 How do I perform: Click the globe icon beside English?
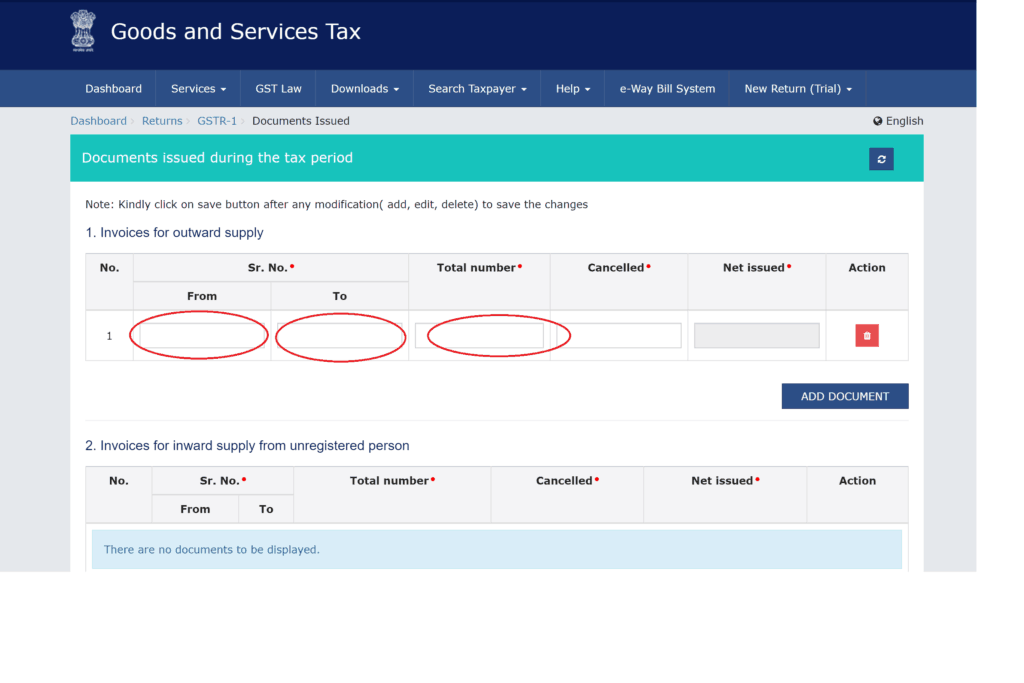[x=878, y=121]
